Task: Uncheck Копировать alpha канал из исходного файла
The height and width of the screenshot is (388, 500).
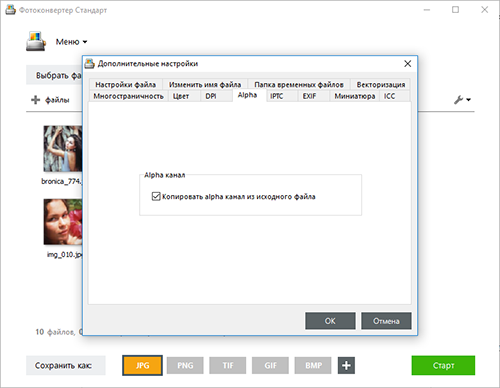Action: pos(156,196)
